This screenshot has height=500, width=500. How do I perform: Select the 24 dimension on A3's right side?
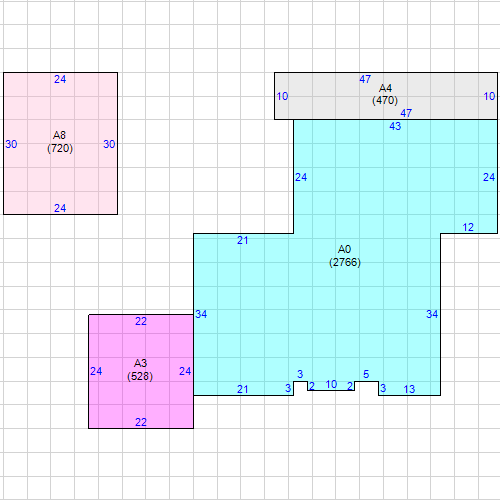pos(185,371)
